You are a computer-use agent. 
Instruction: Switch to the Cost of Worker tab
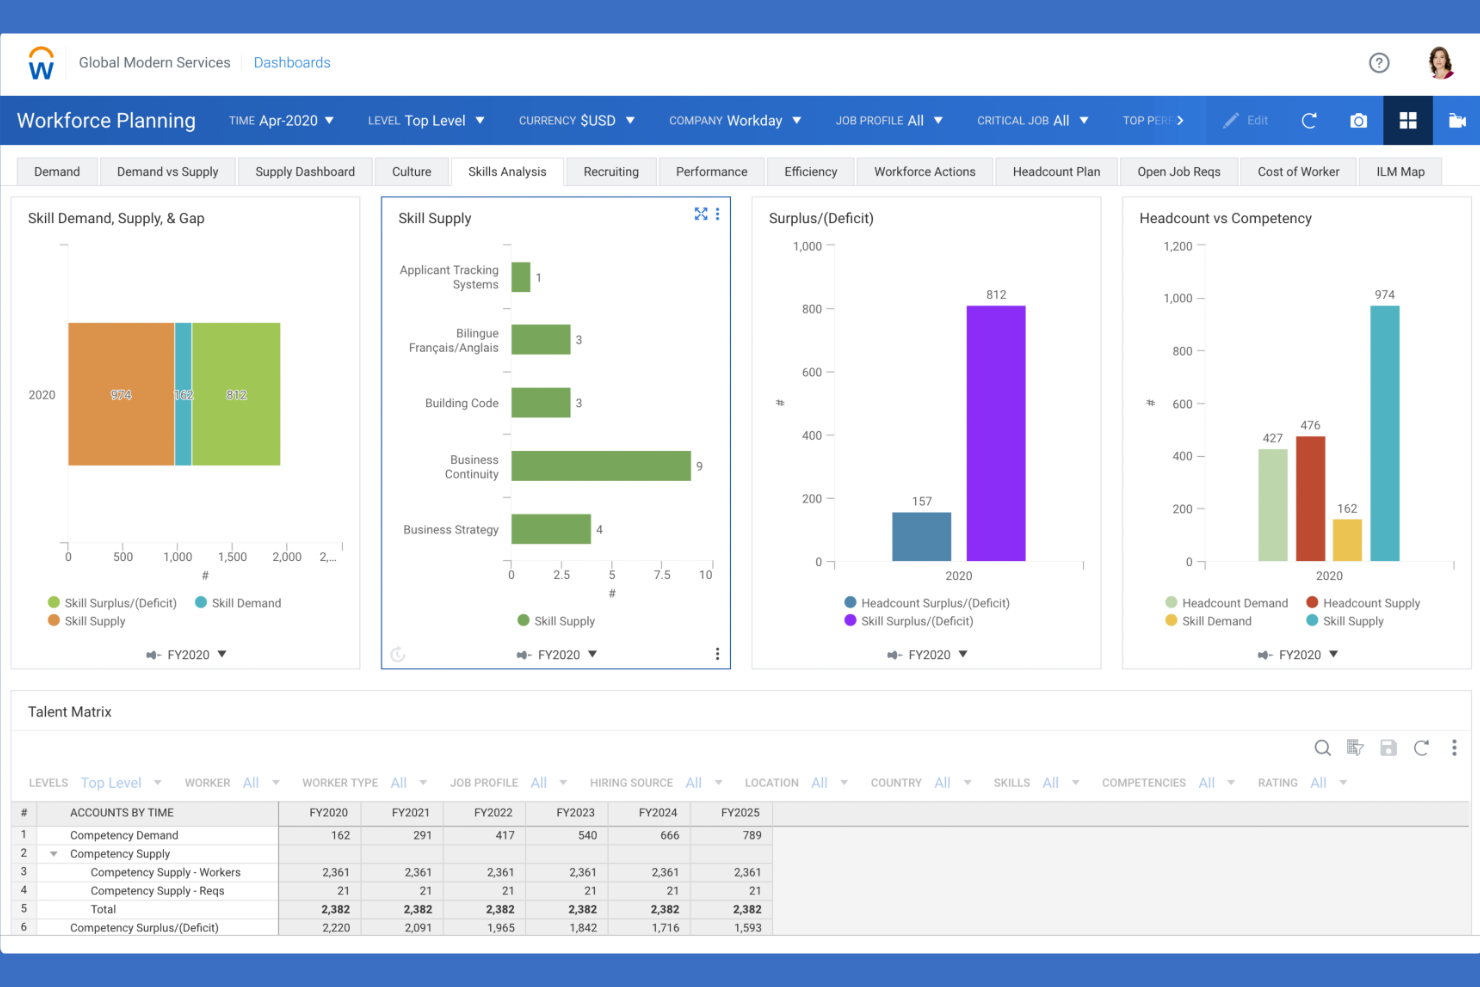1299,172
